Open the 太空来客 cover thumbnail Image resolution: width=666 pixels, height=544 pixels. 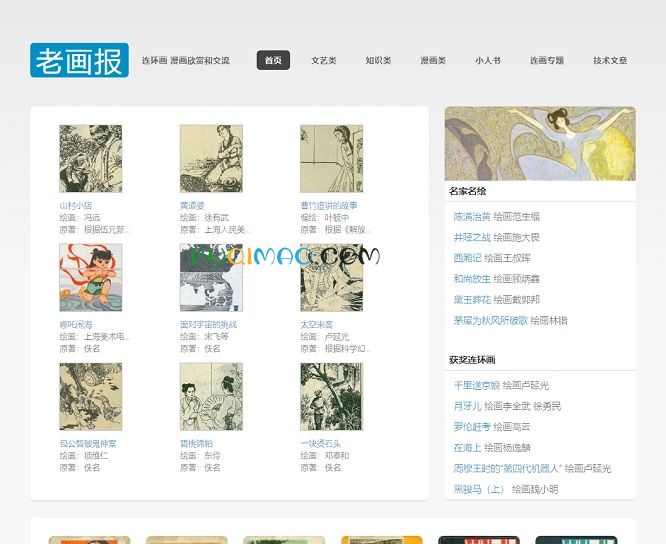click(331, 277)
